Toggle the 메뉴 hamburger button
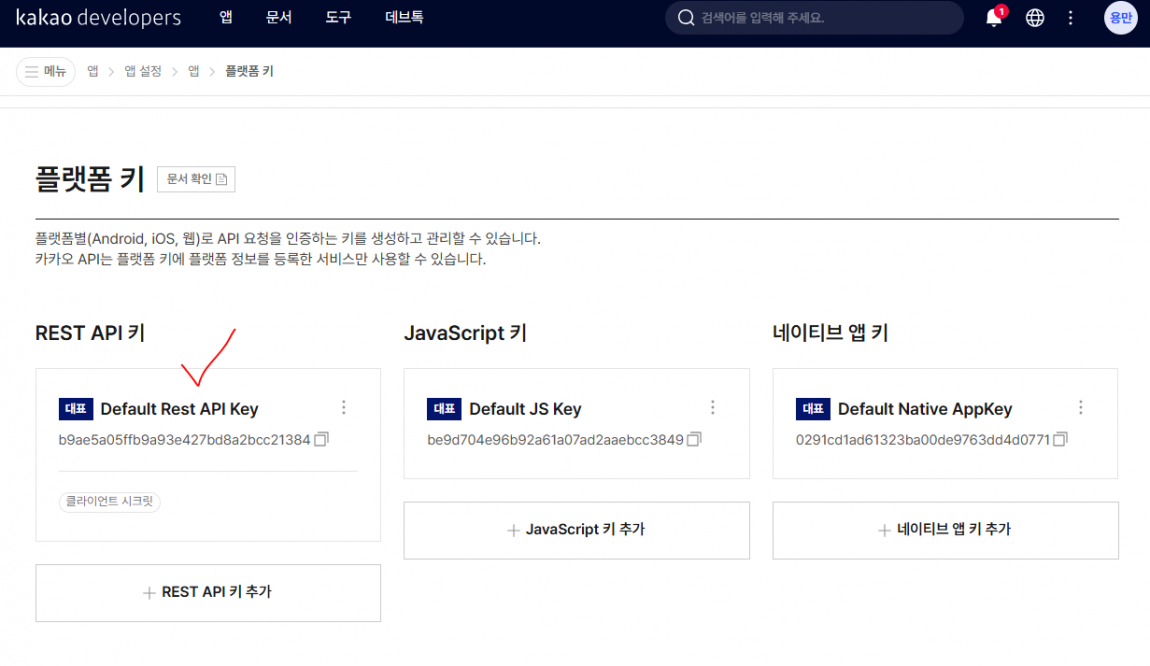Image resolution: width=1150 pixels, height=666 pixels. pos(45,71)
